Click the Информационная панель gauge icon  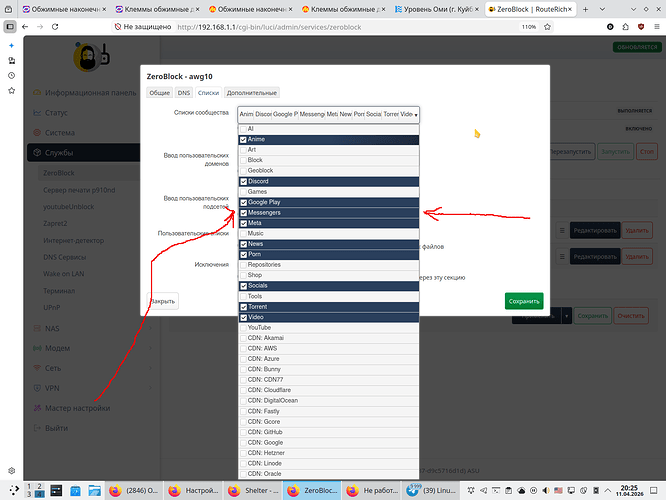coord(37,93)
